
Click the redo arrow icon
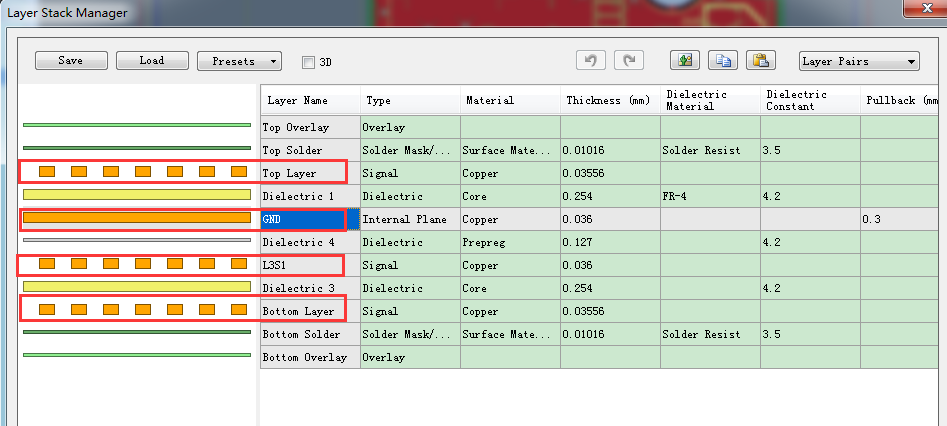tap(628, 60)
